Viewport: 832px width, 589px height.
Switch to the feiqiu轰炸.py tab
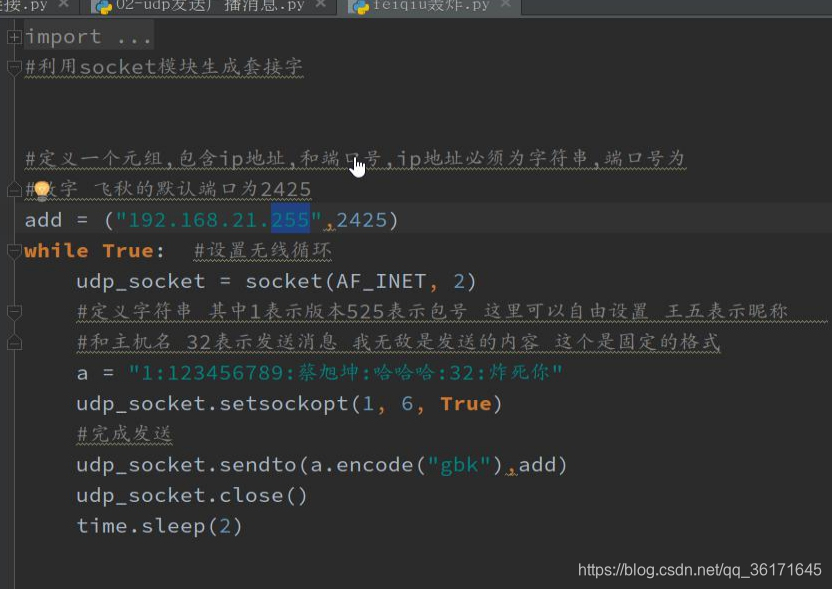click(430, 6)
